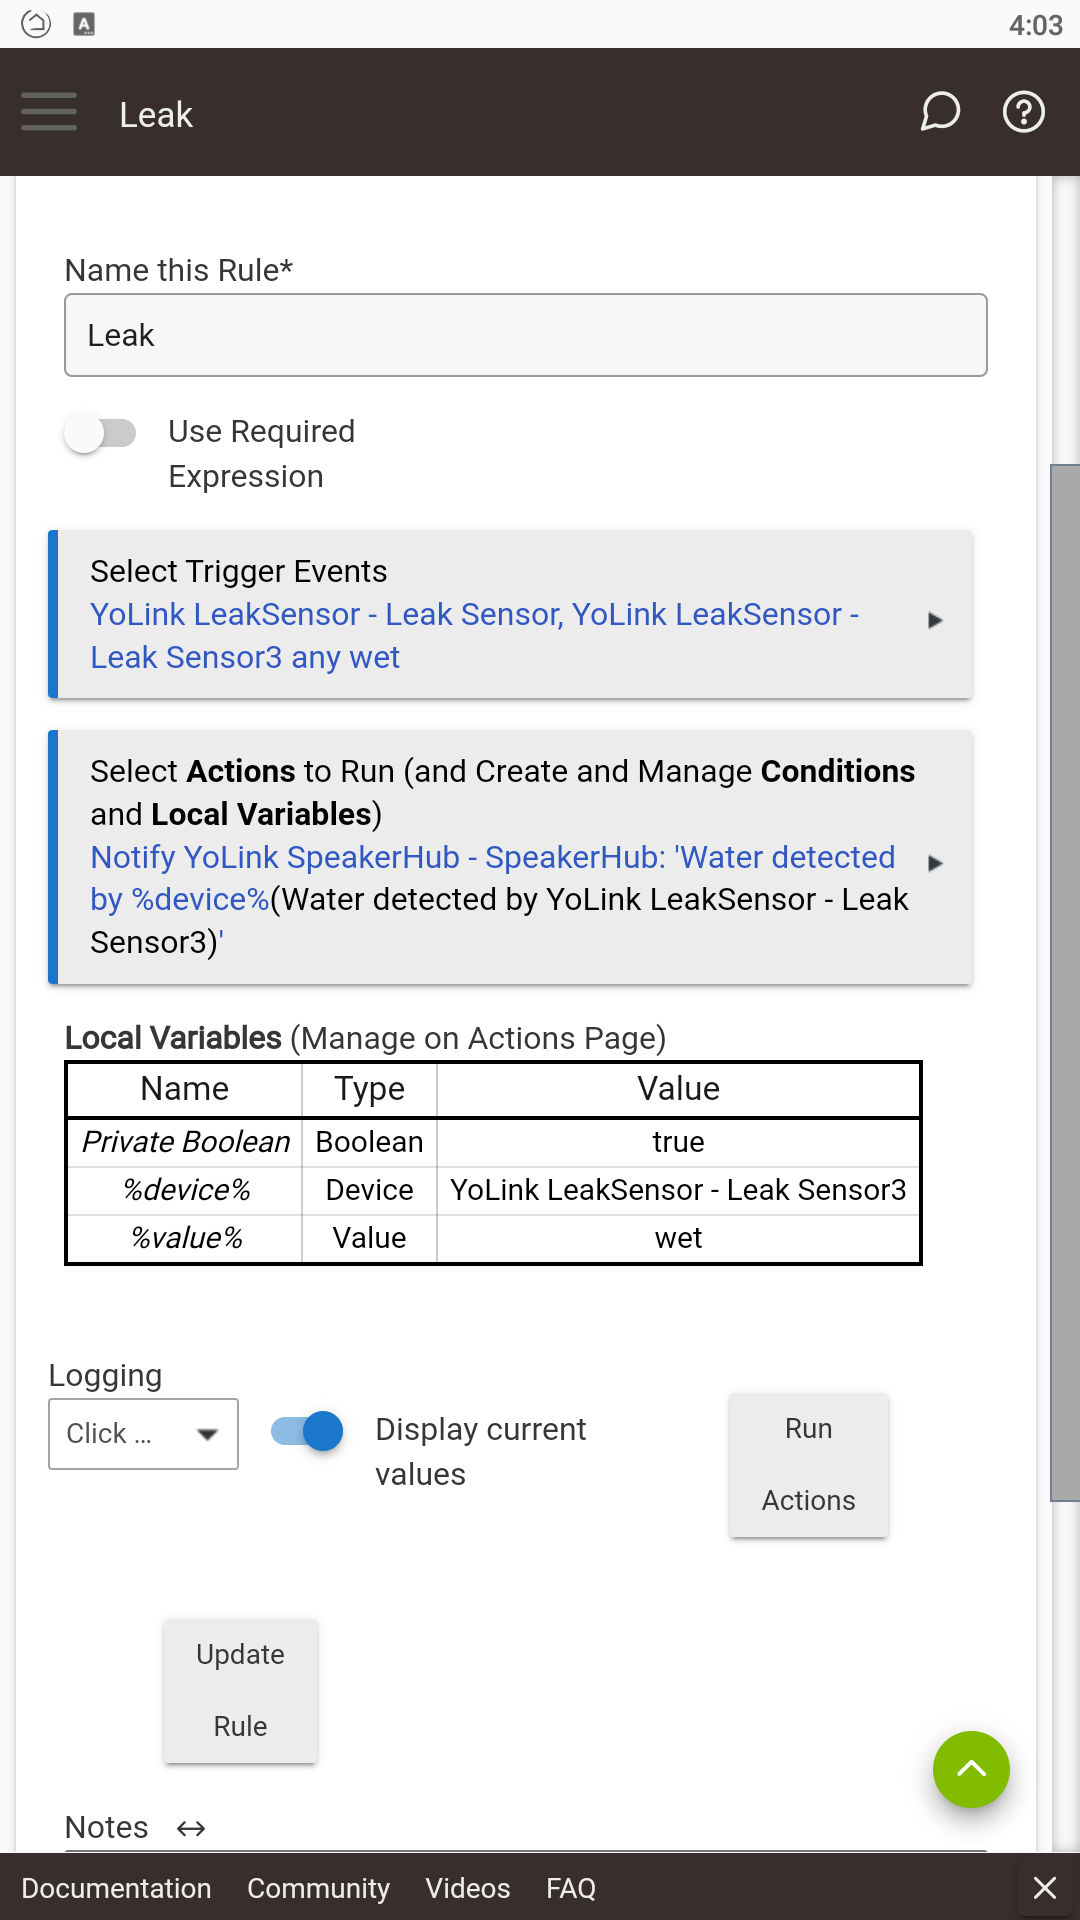Open the Notify YoLink SpeakerHub action link
The width and height of the screenshot is (1080, 1920).
pos(499,900)
